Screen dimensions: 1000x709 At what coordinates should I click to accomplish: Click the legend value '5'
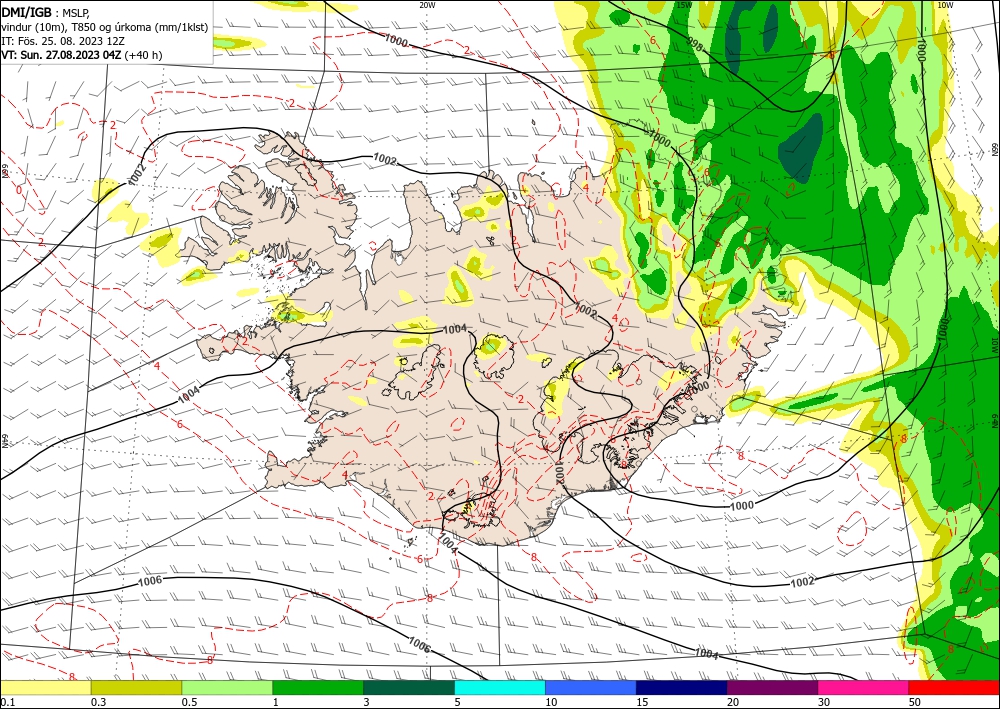(x=458, y=702)
